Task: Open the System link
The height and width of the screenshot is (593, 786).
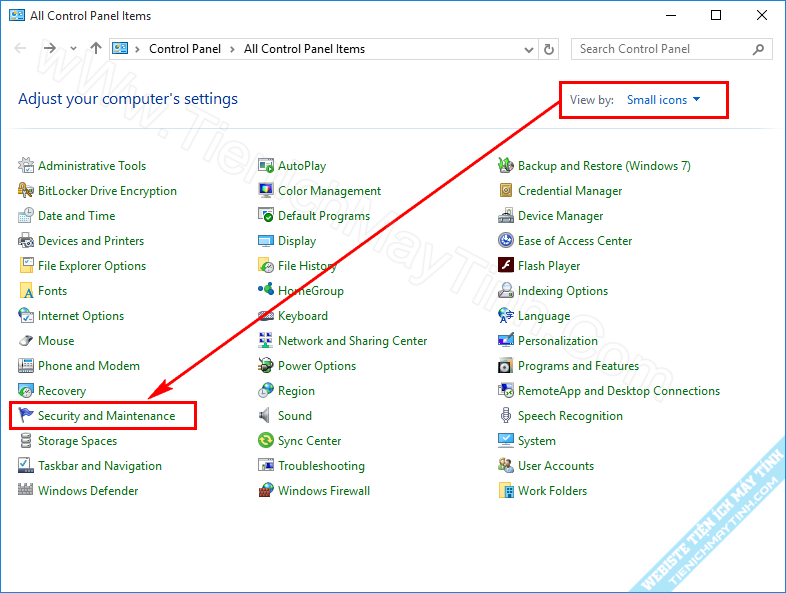Action: tap(536, 441)
